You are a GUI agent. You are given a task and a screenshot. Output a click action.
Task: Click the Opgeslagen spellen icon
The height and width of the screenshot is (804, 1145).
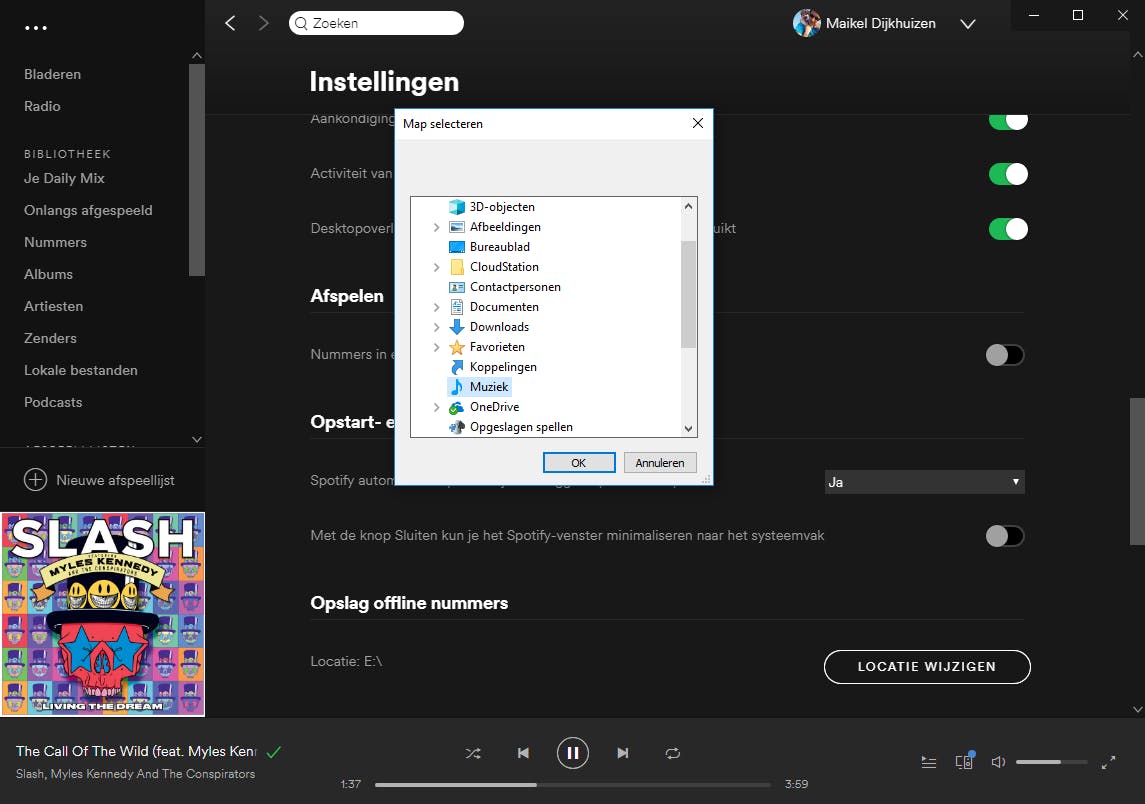[x=457, y=426]
